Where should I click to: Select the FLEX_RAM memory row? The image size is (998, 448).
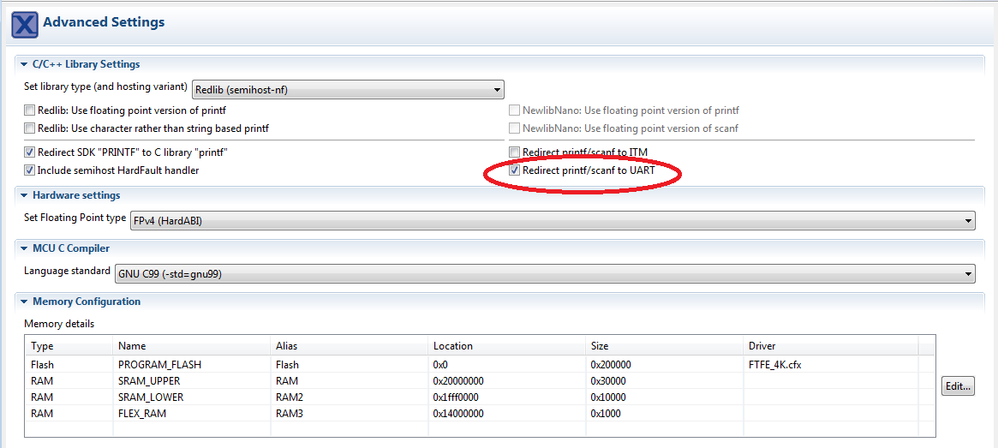480,413
